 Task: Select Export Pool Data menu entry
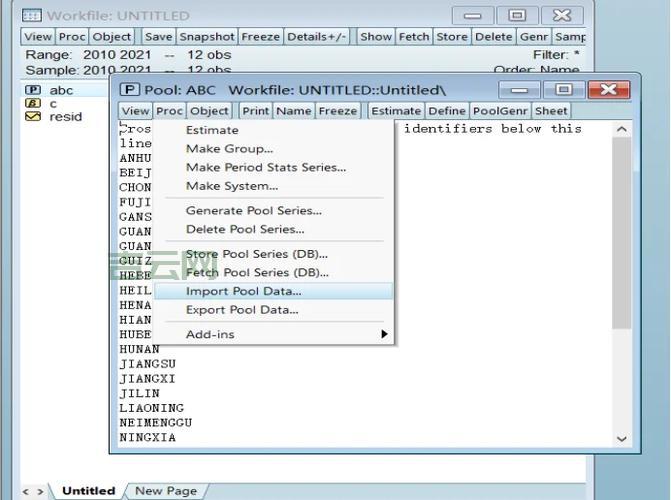[x=242, y=310]
